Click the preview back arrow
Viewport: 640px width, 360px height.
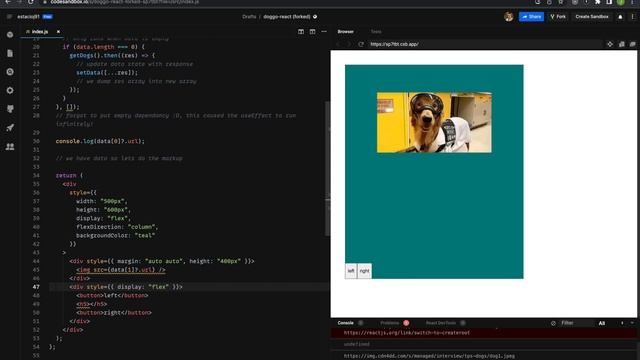coord(338,44)
